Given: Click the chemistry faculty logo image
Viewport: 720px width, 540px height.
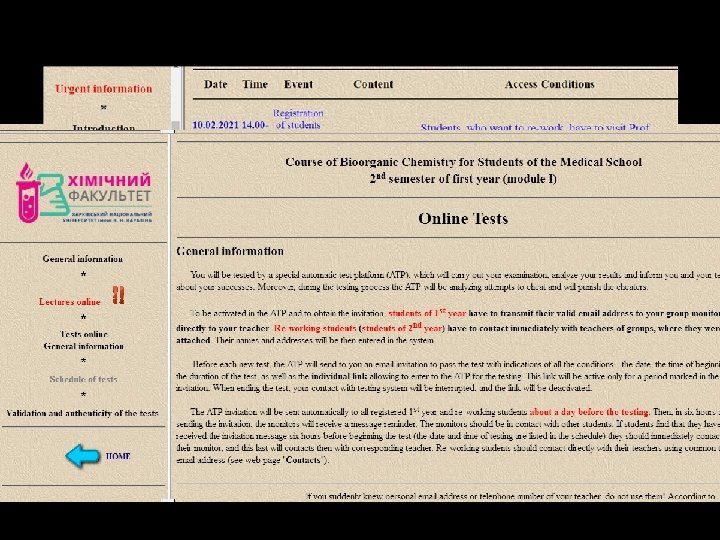Looking at the screenshot, I should pyautogui.click(x=84, y=192).
